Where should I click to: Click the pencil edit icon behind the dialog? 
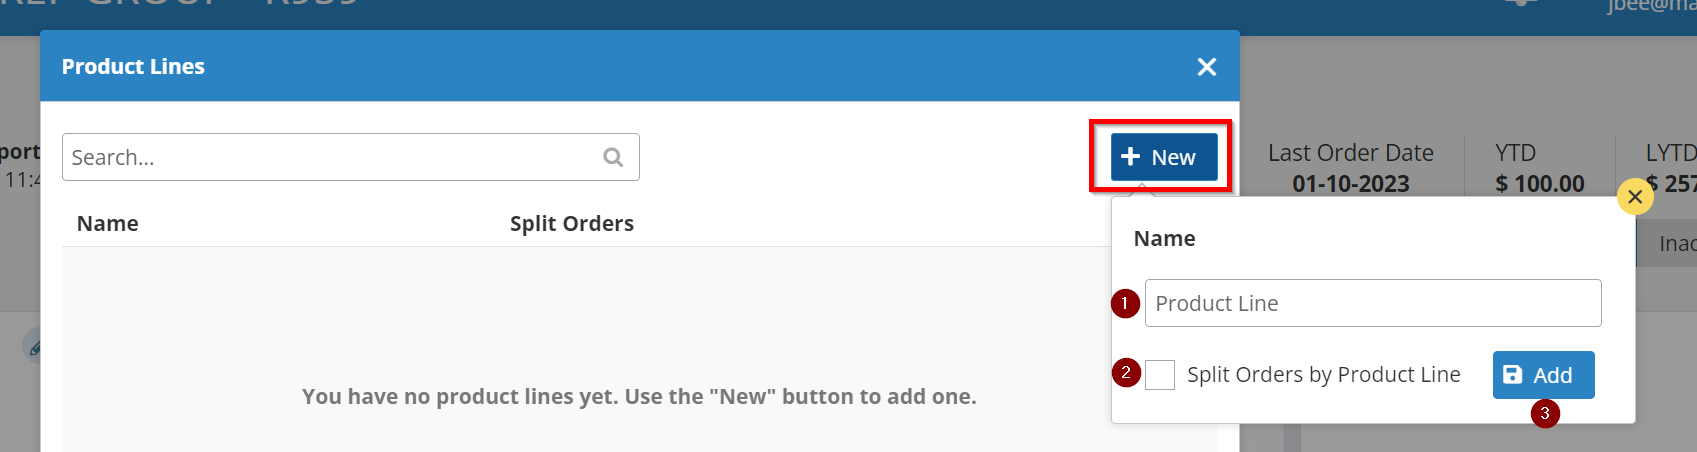[x=33, y=348]
